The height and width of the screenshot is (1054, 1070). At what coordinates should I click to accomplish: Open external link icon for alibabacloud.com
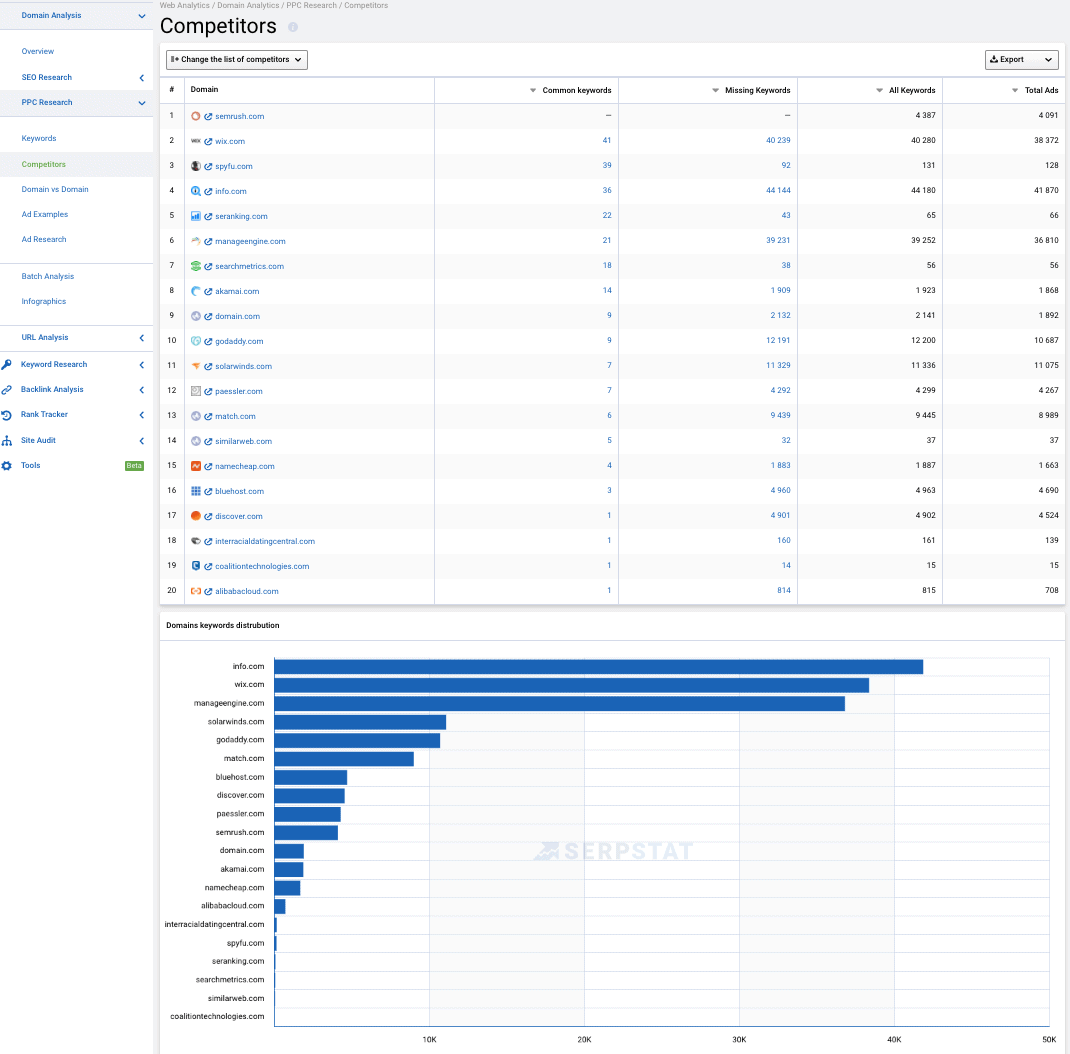click(208, 591)
